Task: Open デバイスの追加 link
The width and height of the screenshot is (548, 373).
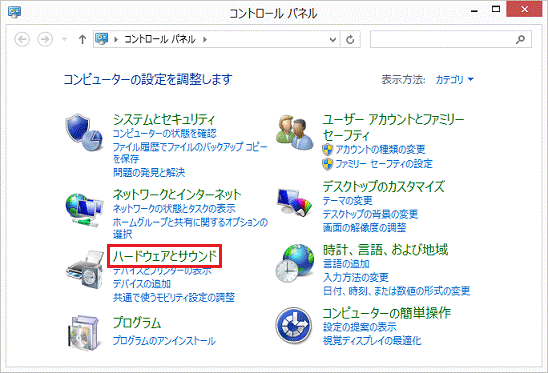Action: [142, 284]
